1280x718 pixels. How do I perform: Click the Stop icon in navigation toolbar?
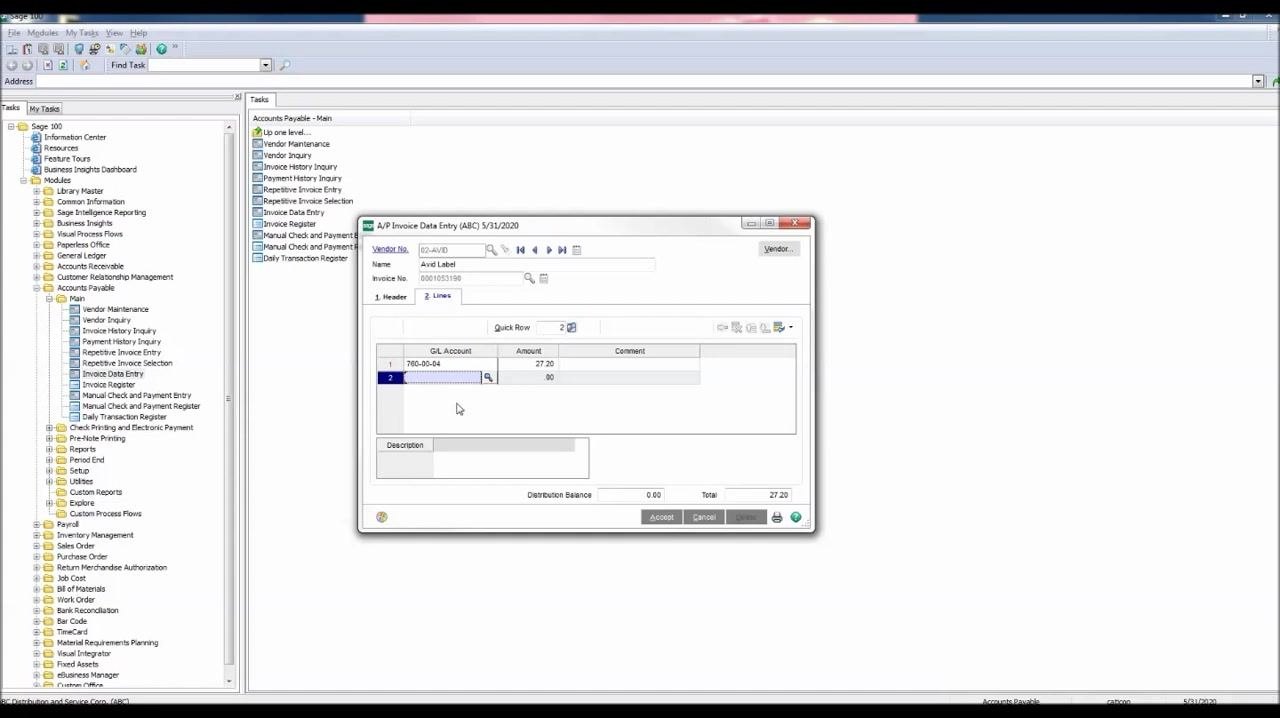[x=46, y=65]
